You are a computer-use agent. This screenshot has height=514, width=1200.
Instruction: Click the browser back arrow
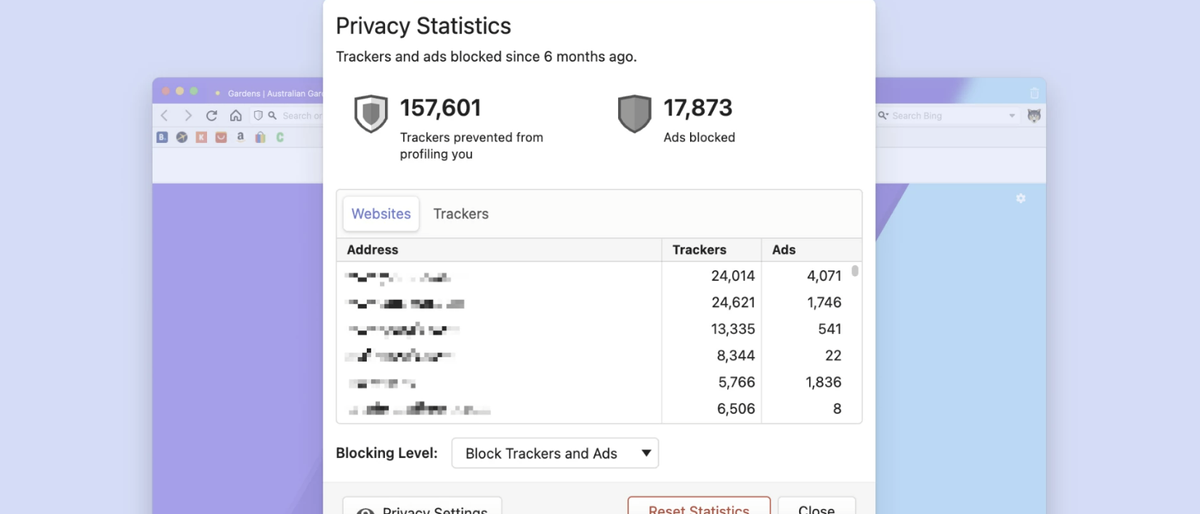pyautogui.click(x=165, y=116)
